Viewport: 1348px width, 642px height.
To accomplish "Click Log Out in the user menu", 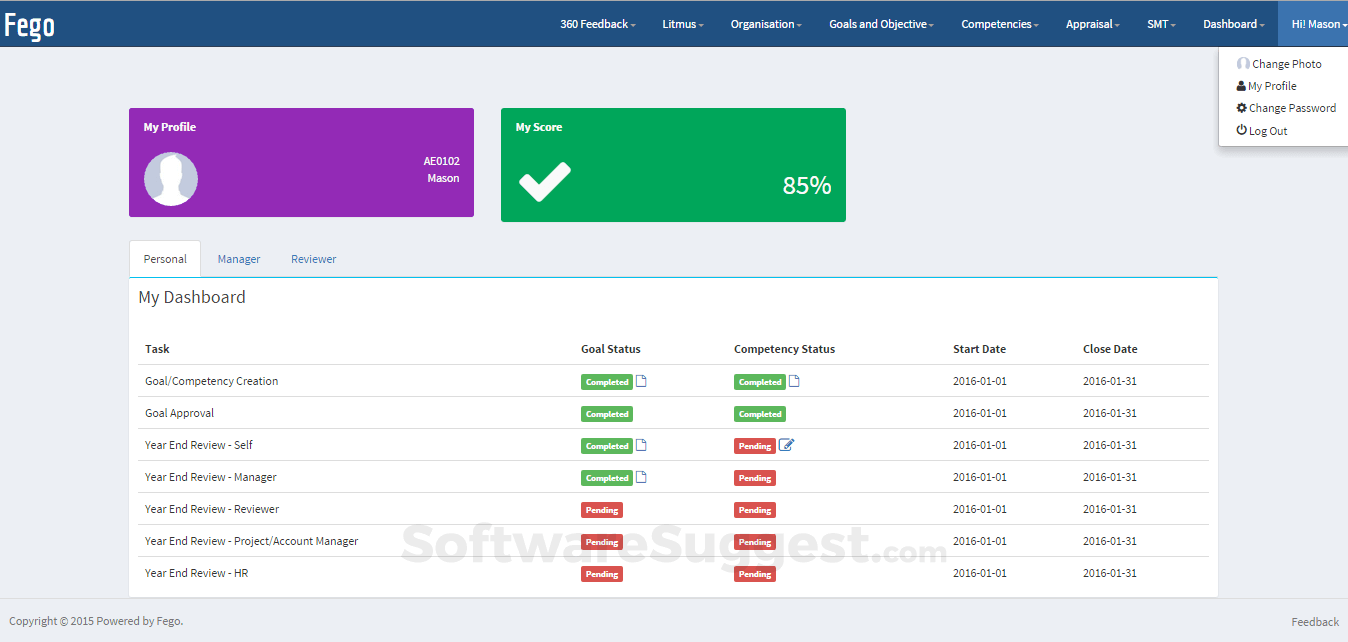I will (x=1267, y=131).
